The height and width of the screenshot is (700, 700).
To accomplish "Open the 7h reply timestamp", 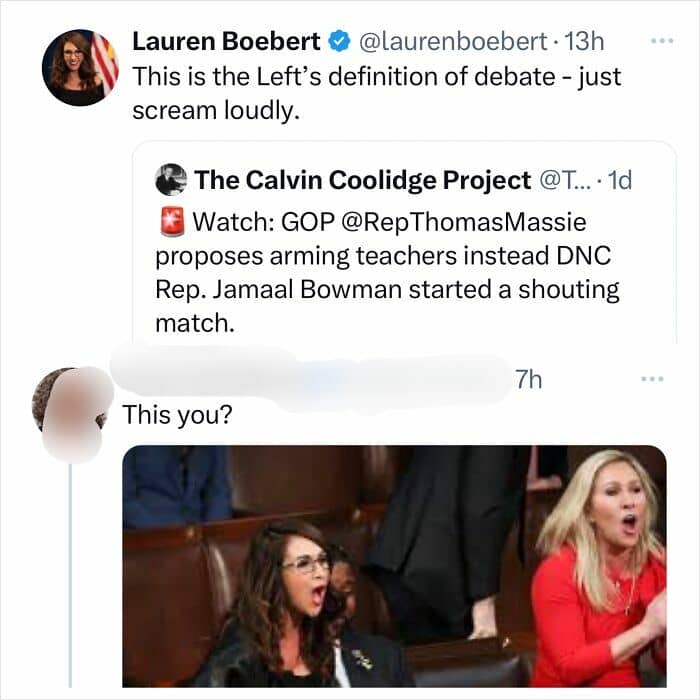I will (x=529, y=380).
